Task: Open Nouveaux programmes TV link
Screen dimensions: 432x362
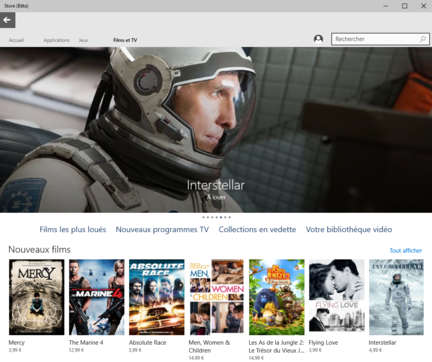Action: (x=162, y=229)
